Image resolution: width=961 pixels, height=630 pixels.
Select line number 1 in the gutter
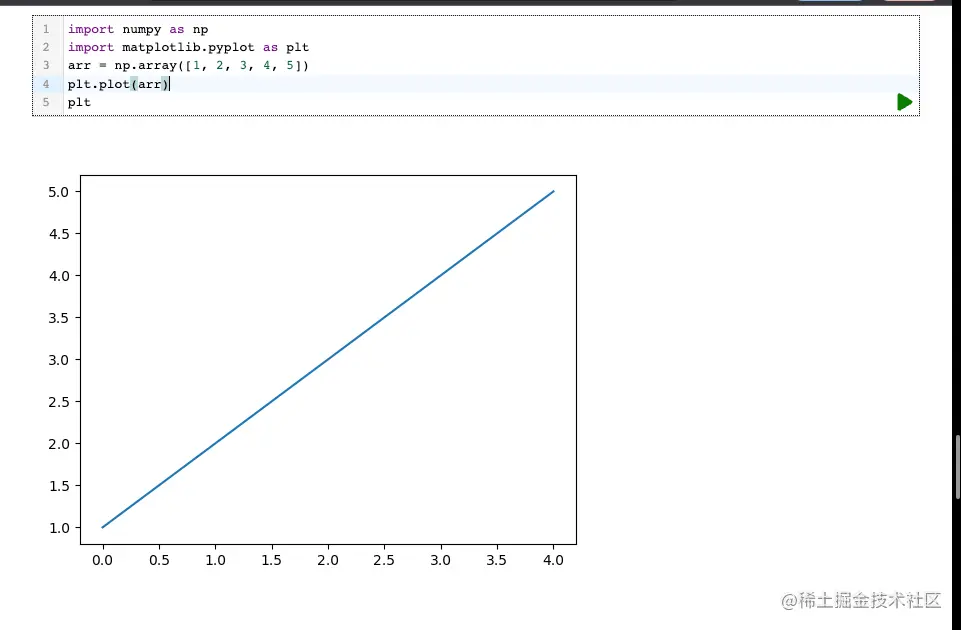coord(46,29)
